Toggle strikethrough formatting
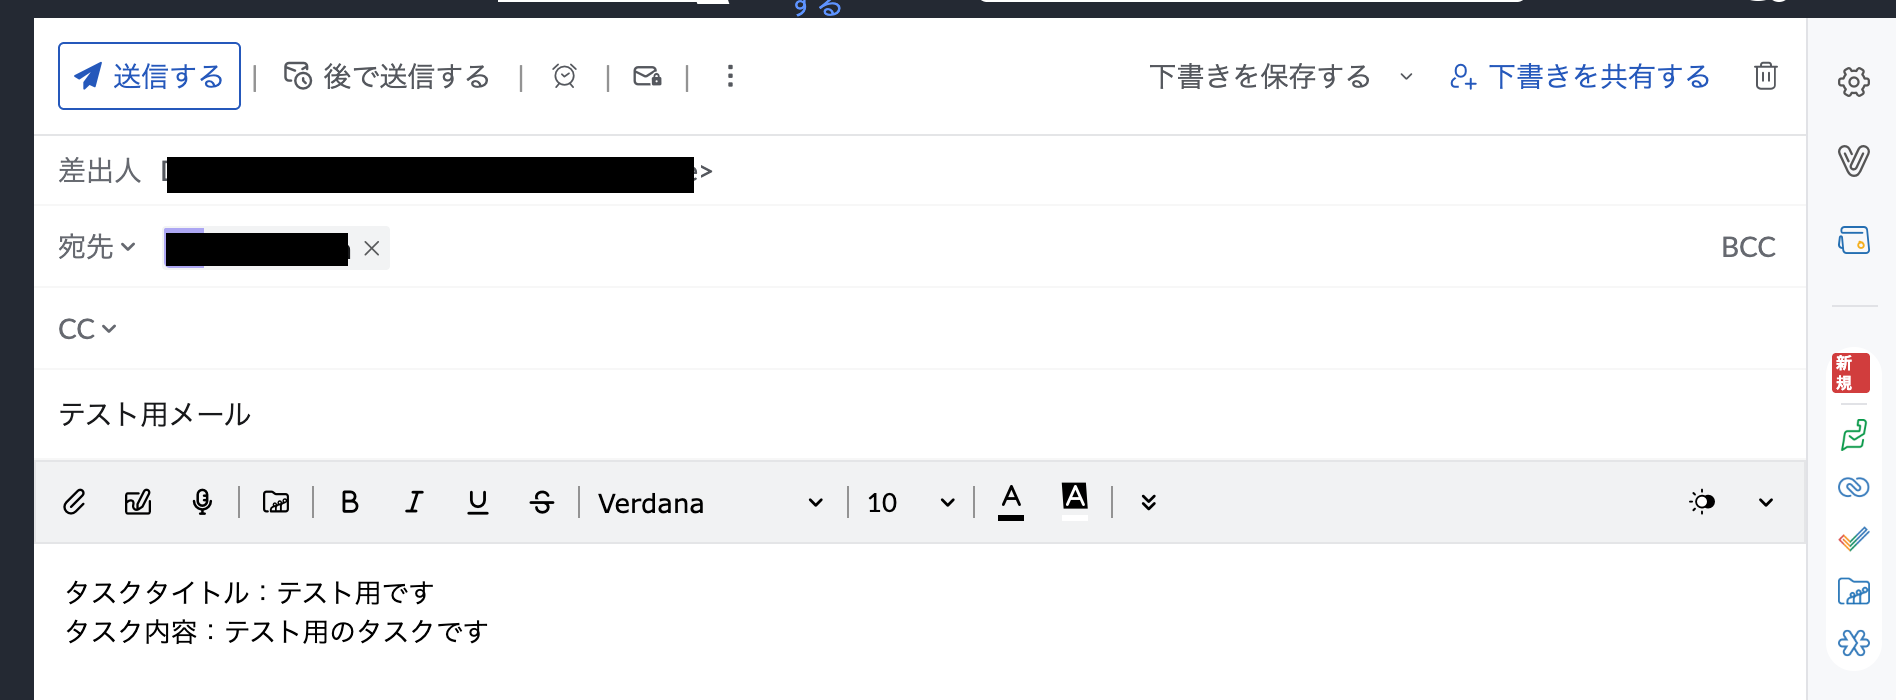This screenshot has height=700, width=1896. [542, 502]
